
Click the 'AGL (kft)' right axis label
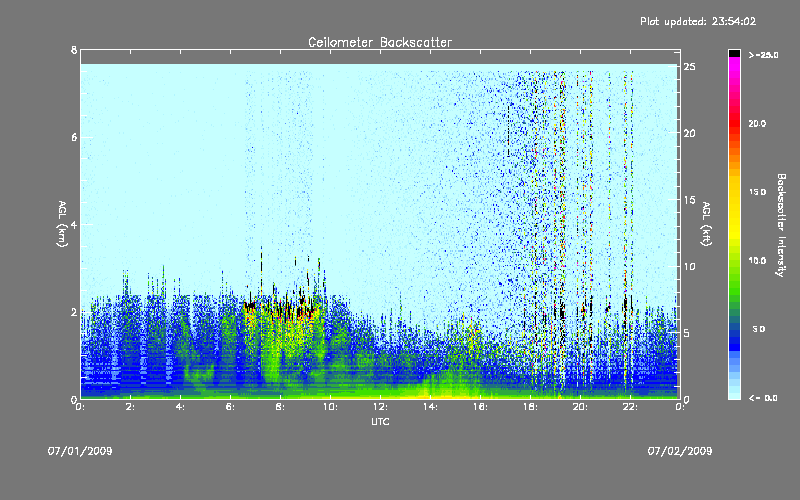(x=706, y=224)
